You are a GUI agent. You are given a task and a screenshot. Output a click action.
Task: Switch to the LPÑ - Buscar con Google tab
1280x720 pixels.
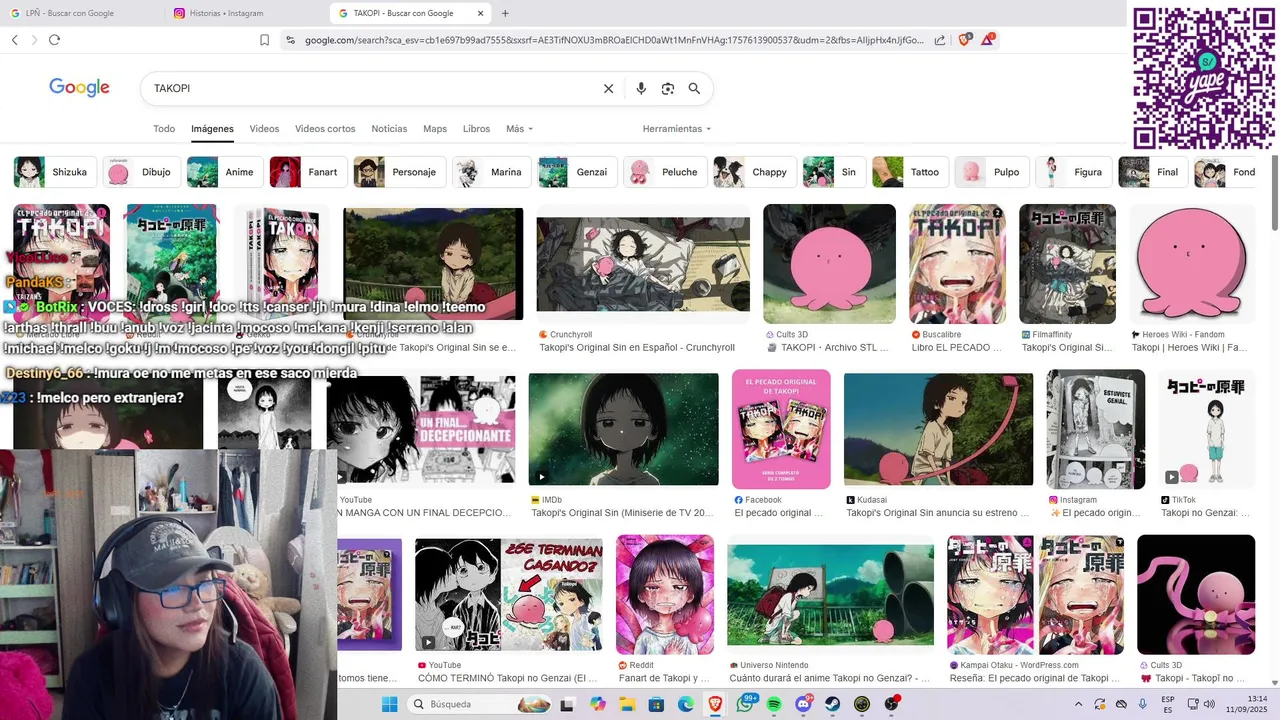click(x=80, y=13)
